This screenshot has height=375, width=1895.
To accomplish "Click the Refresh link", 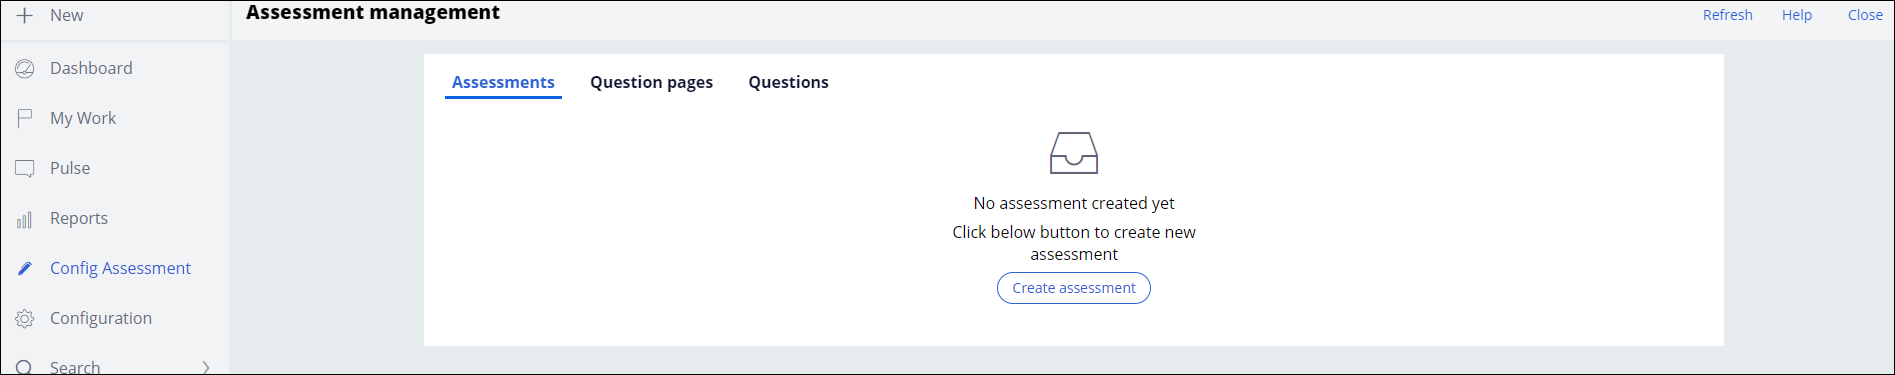I will click(1727, 15).
